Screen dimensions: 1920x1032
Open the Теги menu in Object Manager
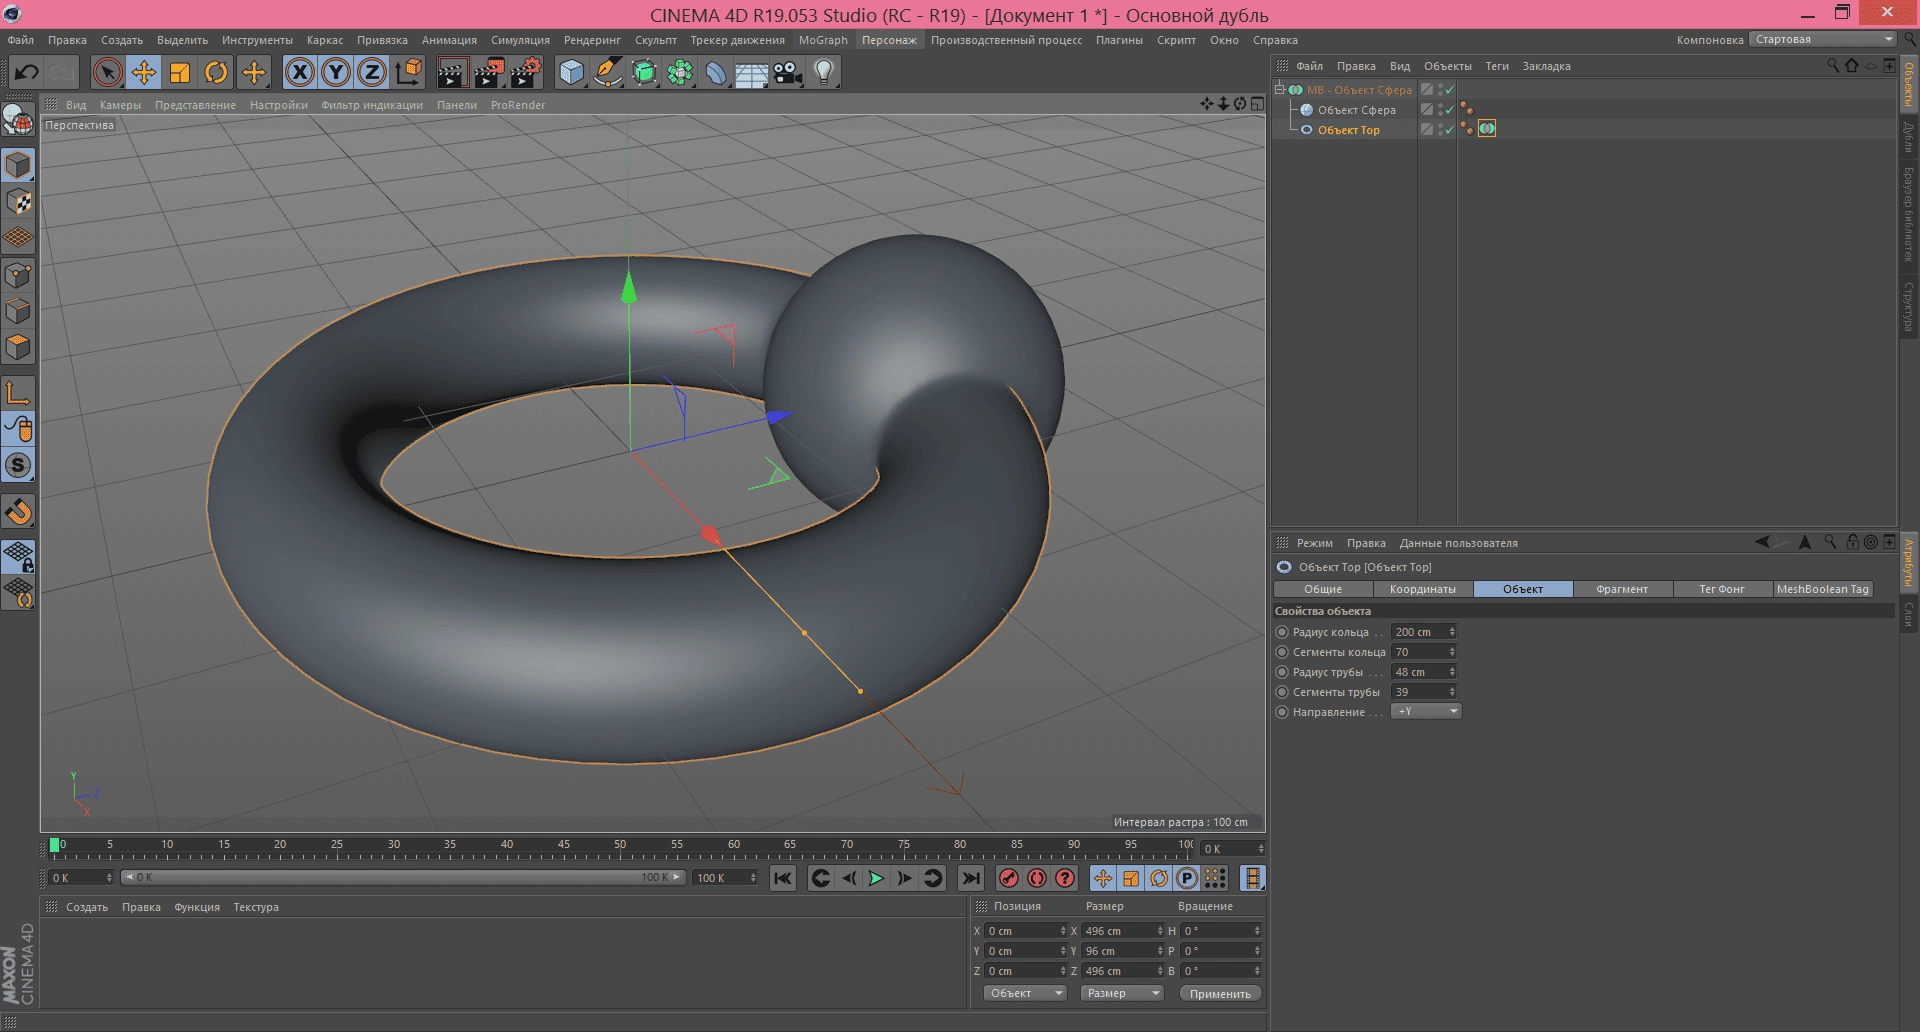click(1497, 66)
